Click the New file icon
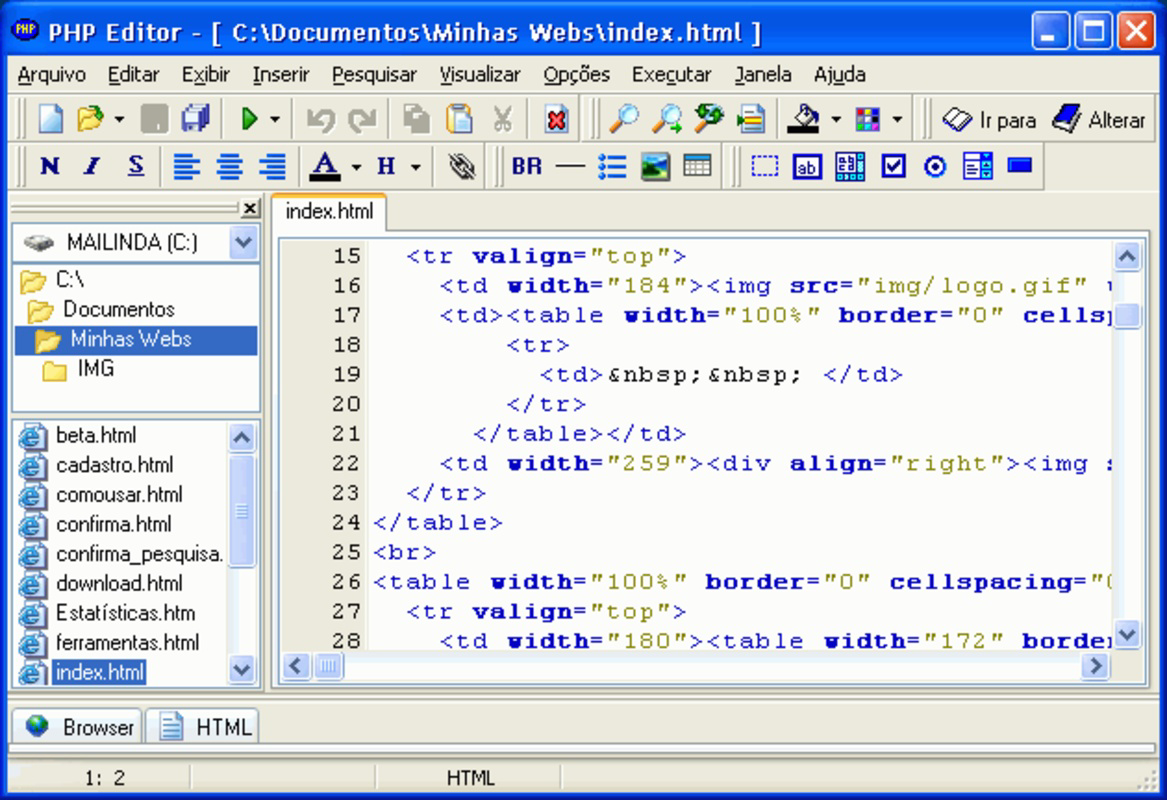 [x=50, y=120]
